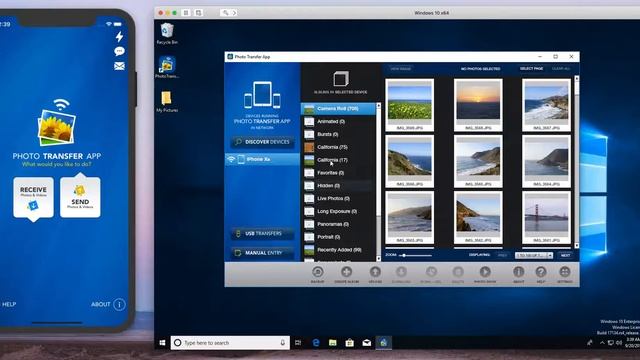Tap HELP link on phone screen
The image size is (640, 360).
click(9, 304)
